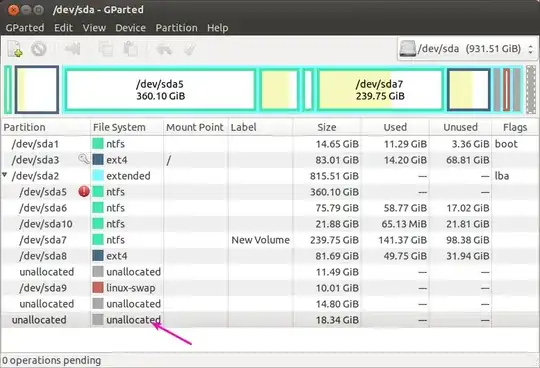This screenshot has height=368, width=540.
Task: Click the Apply all operations checkmark icon
Action: (x=189, y=49)
